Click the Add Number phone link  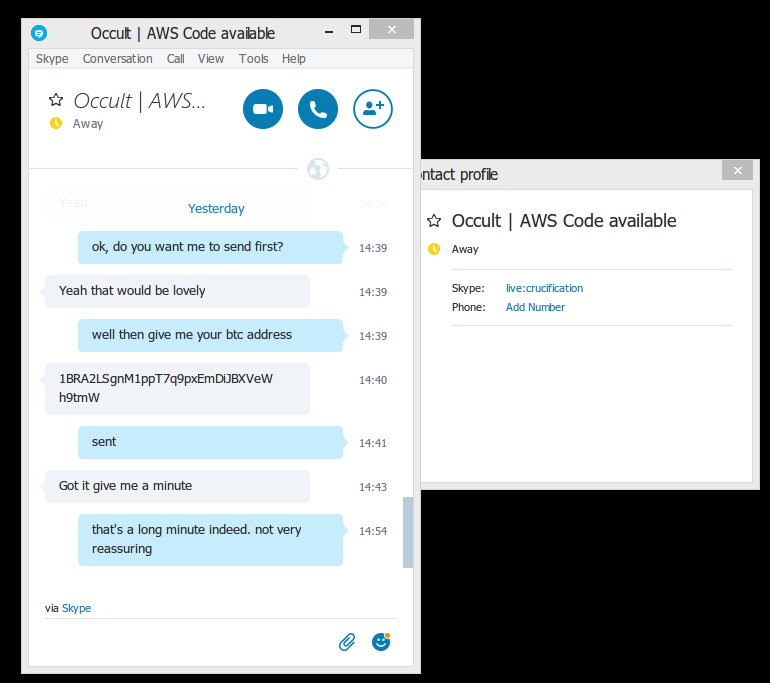[535, 307]
